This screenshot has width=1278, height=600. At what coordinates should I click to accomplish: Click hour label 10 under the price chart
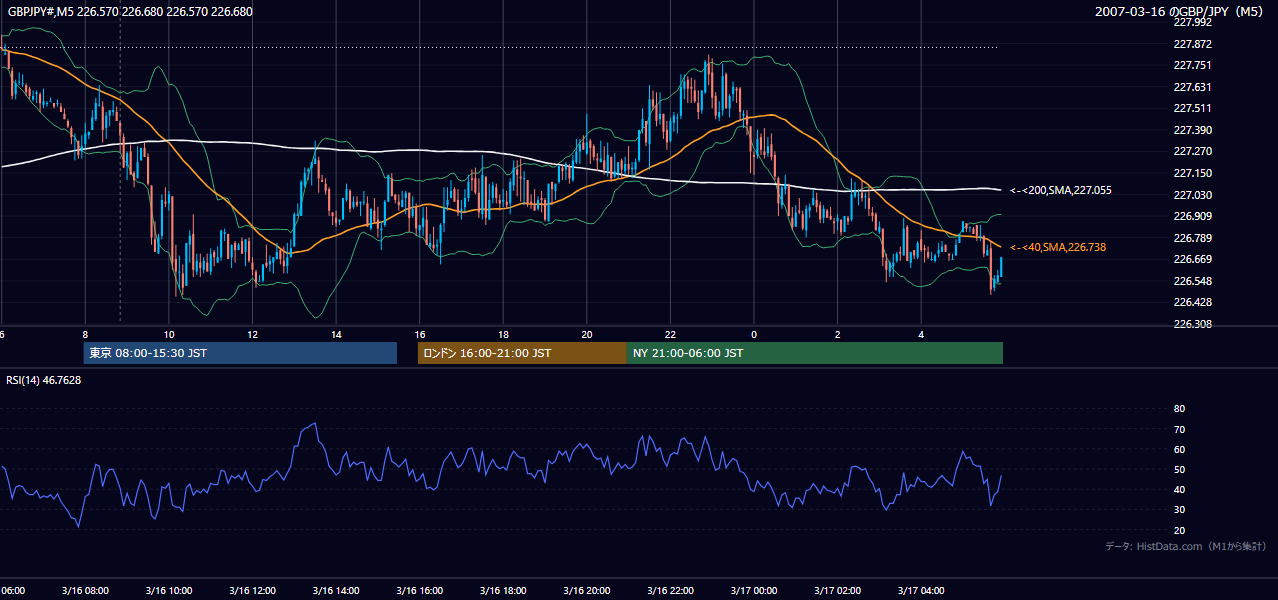169,335
